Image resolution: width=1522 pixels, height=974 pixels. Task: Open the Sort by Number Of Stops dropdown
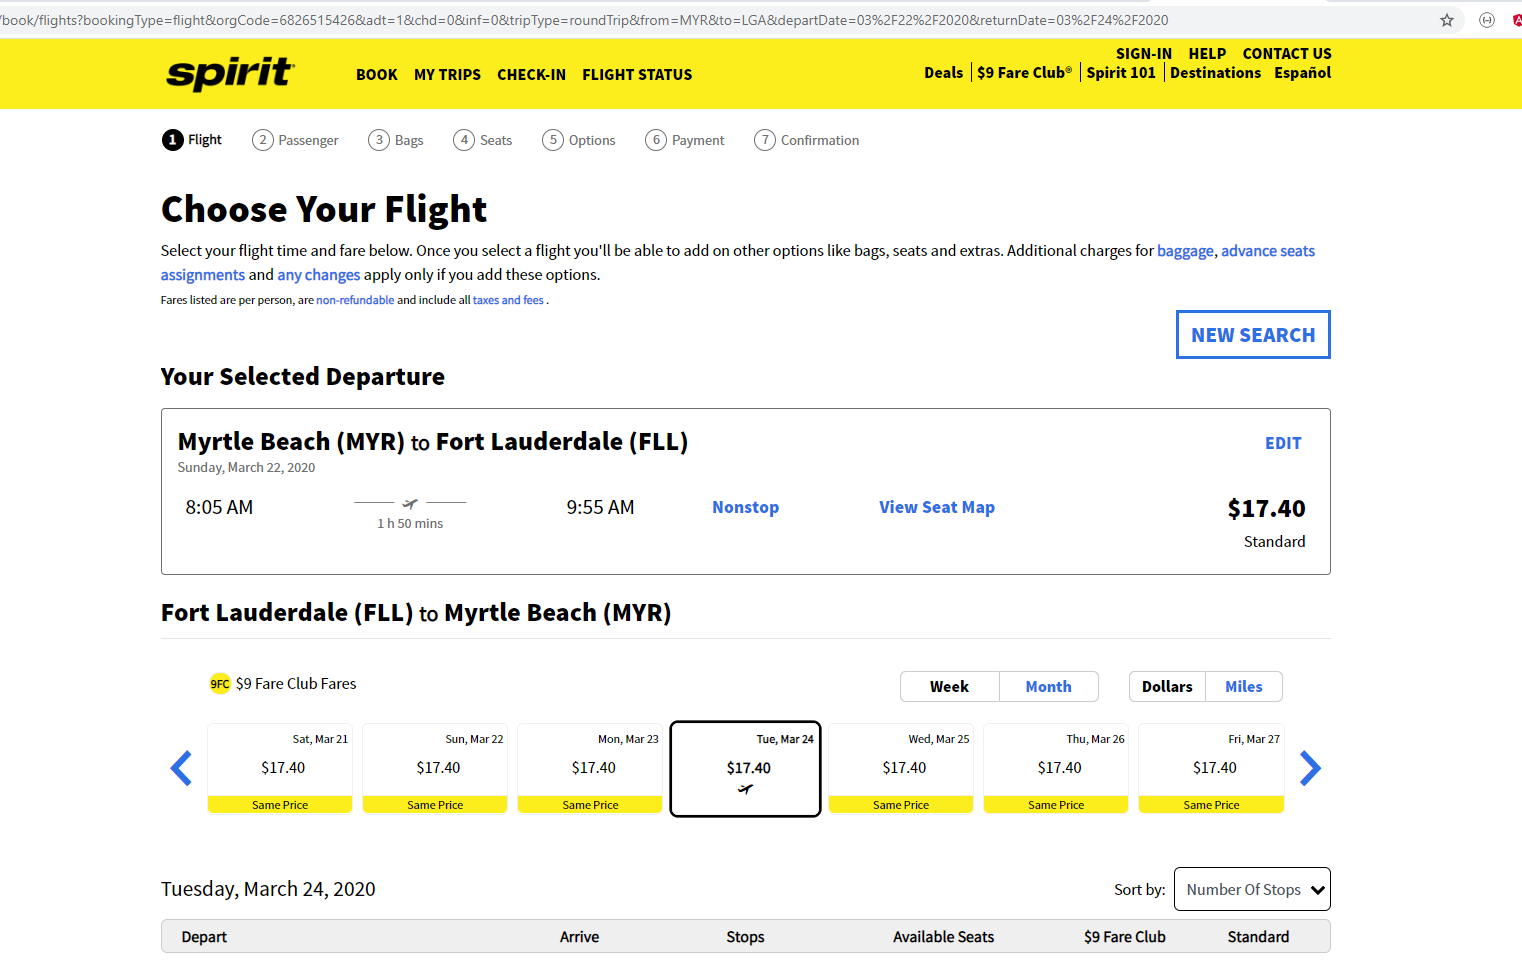tap(1252, 889)
